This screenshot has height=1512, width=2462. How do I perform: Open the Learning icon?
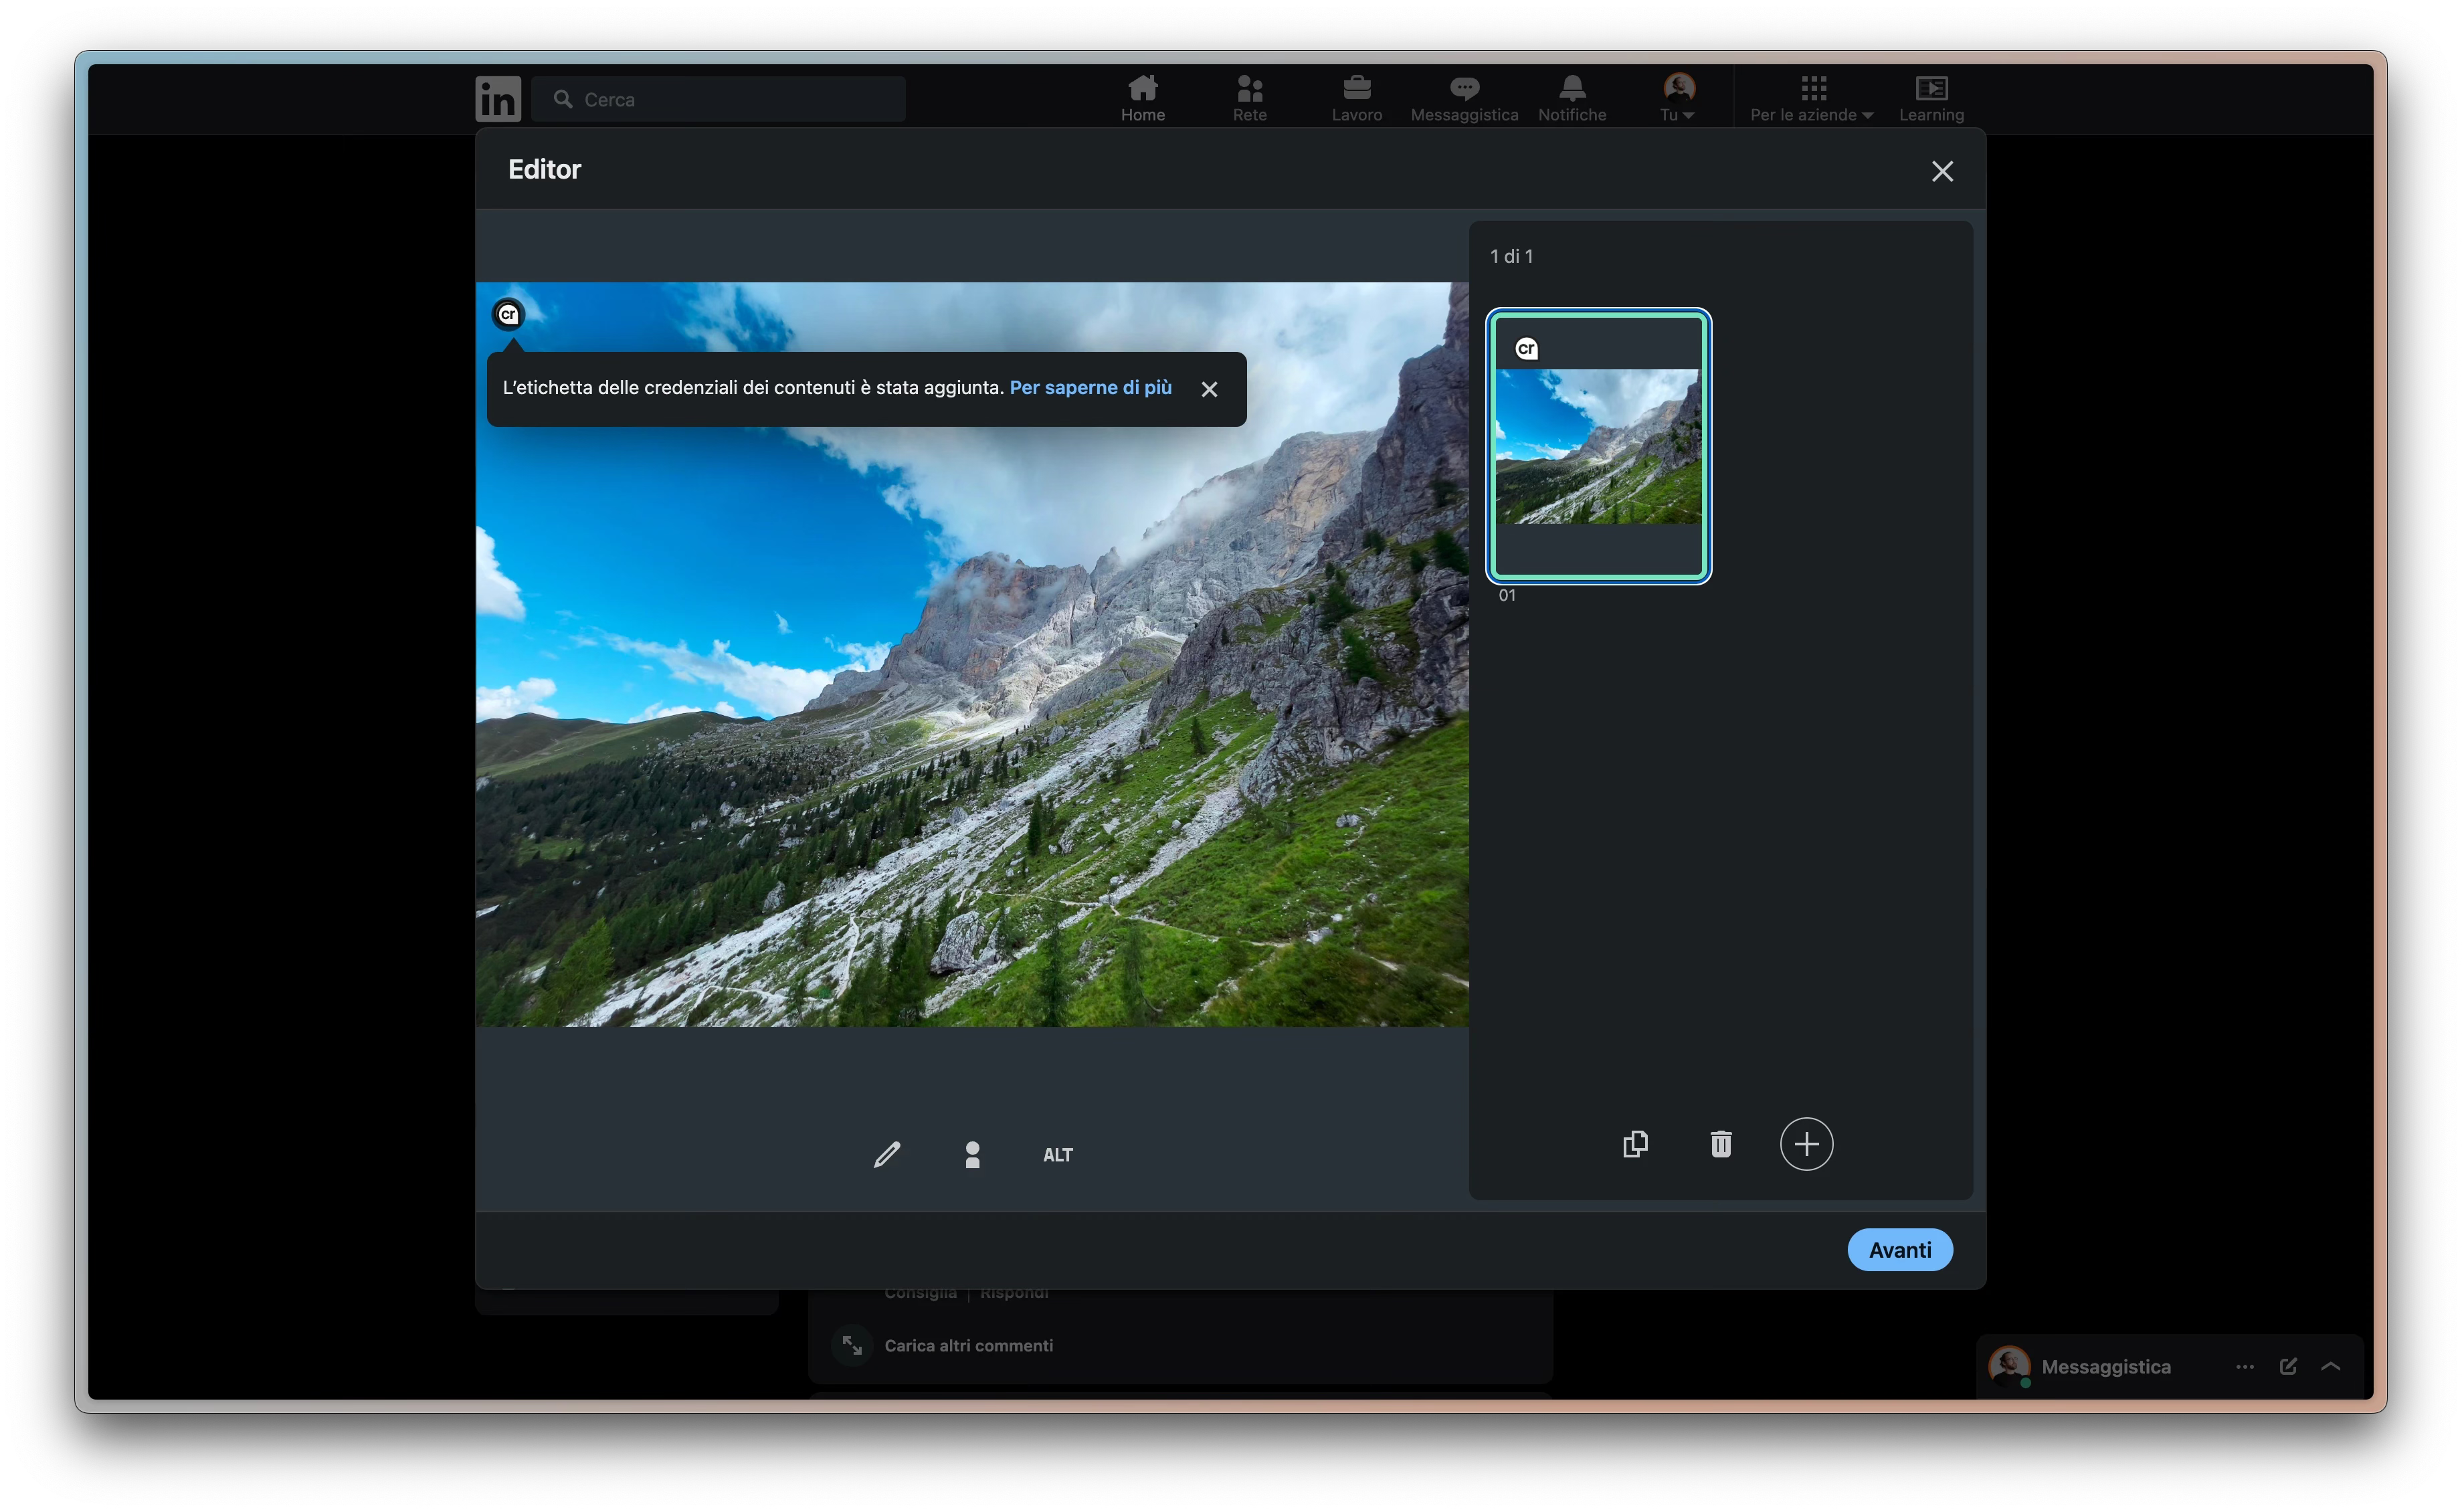(1930, 98)
